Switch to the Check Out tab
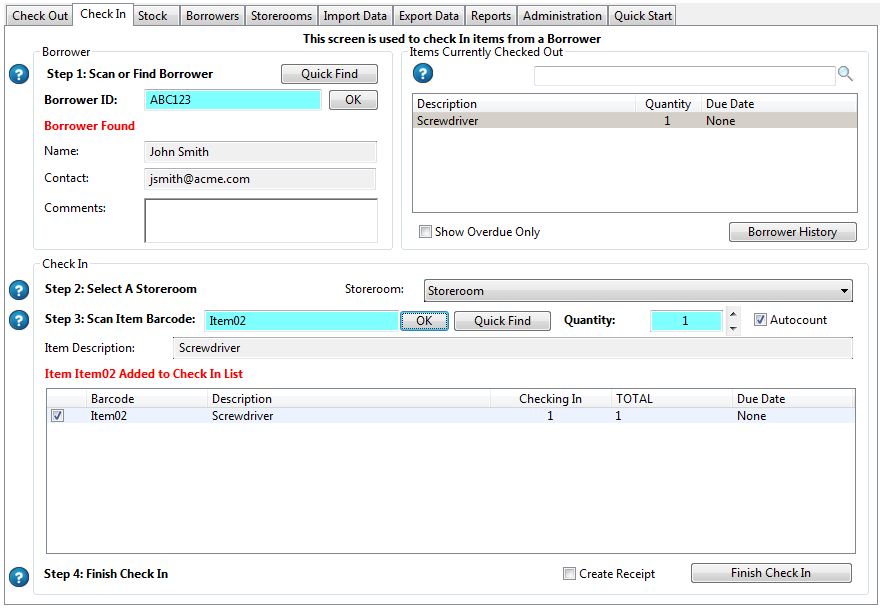This screenshot has width=884, height=611. pyautogui.click(x=40, y=16)
